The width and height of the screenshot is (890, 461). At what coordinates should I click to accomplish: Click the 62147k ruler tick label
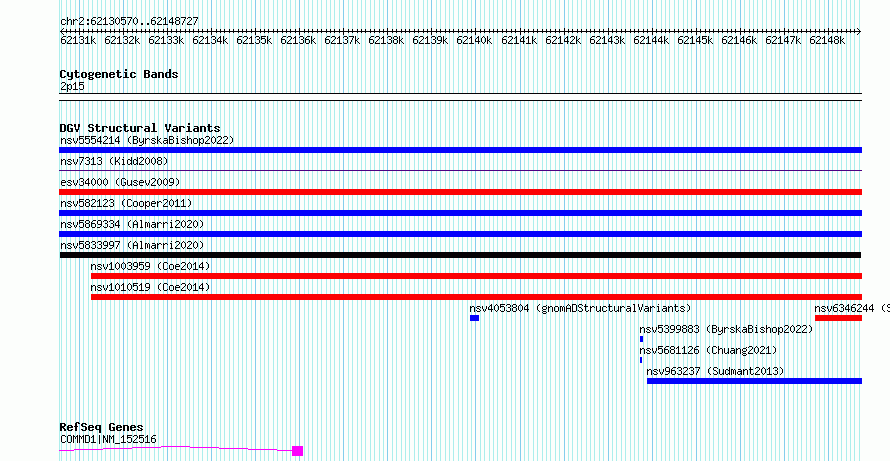(783, 41)
